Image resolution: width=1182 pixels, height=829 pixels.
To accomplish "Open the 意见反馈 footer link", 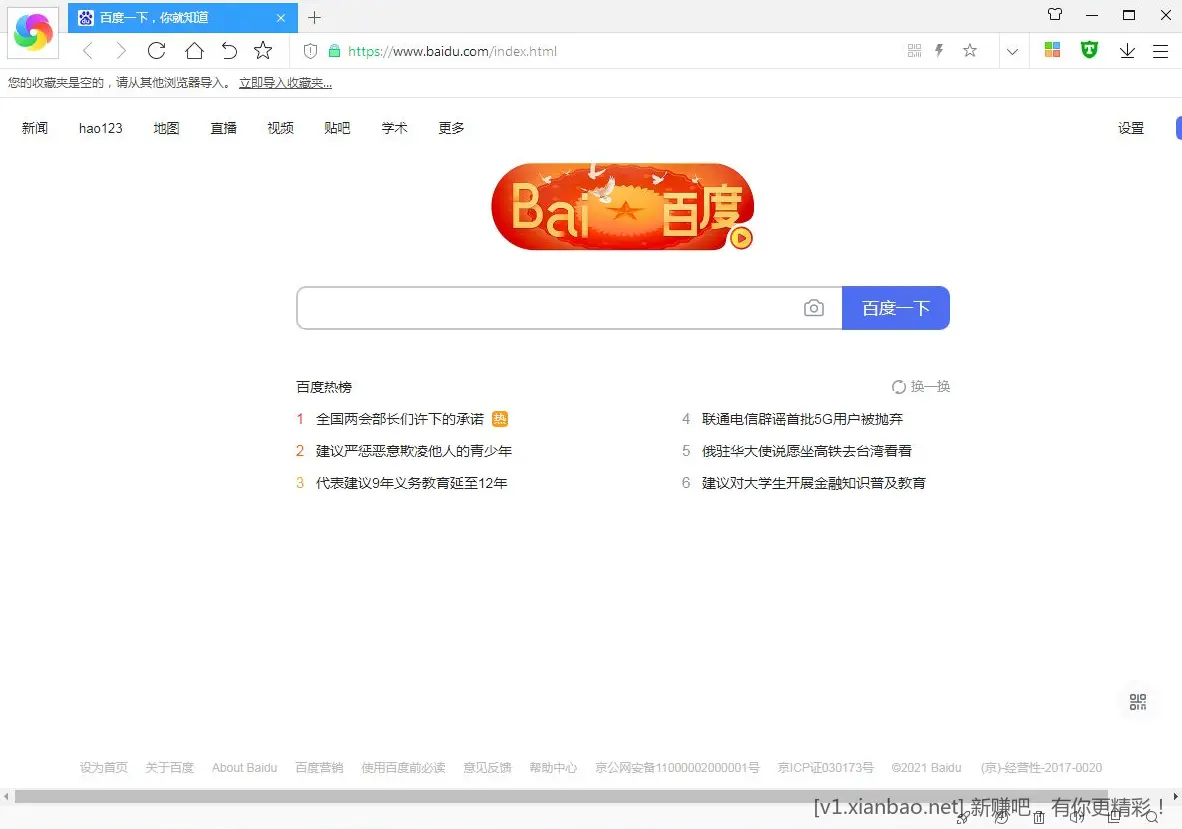I will pyautogui.click(x=487, y=767).
